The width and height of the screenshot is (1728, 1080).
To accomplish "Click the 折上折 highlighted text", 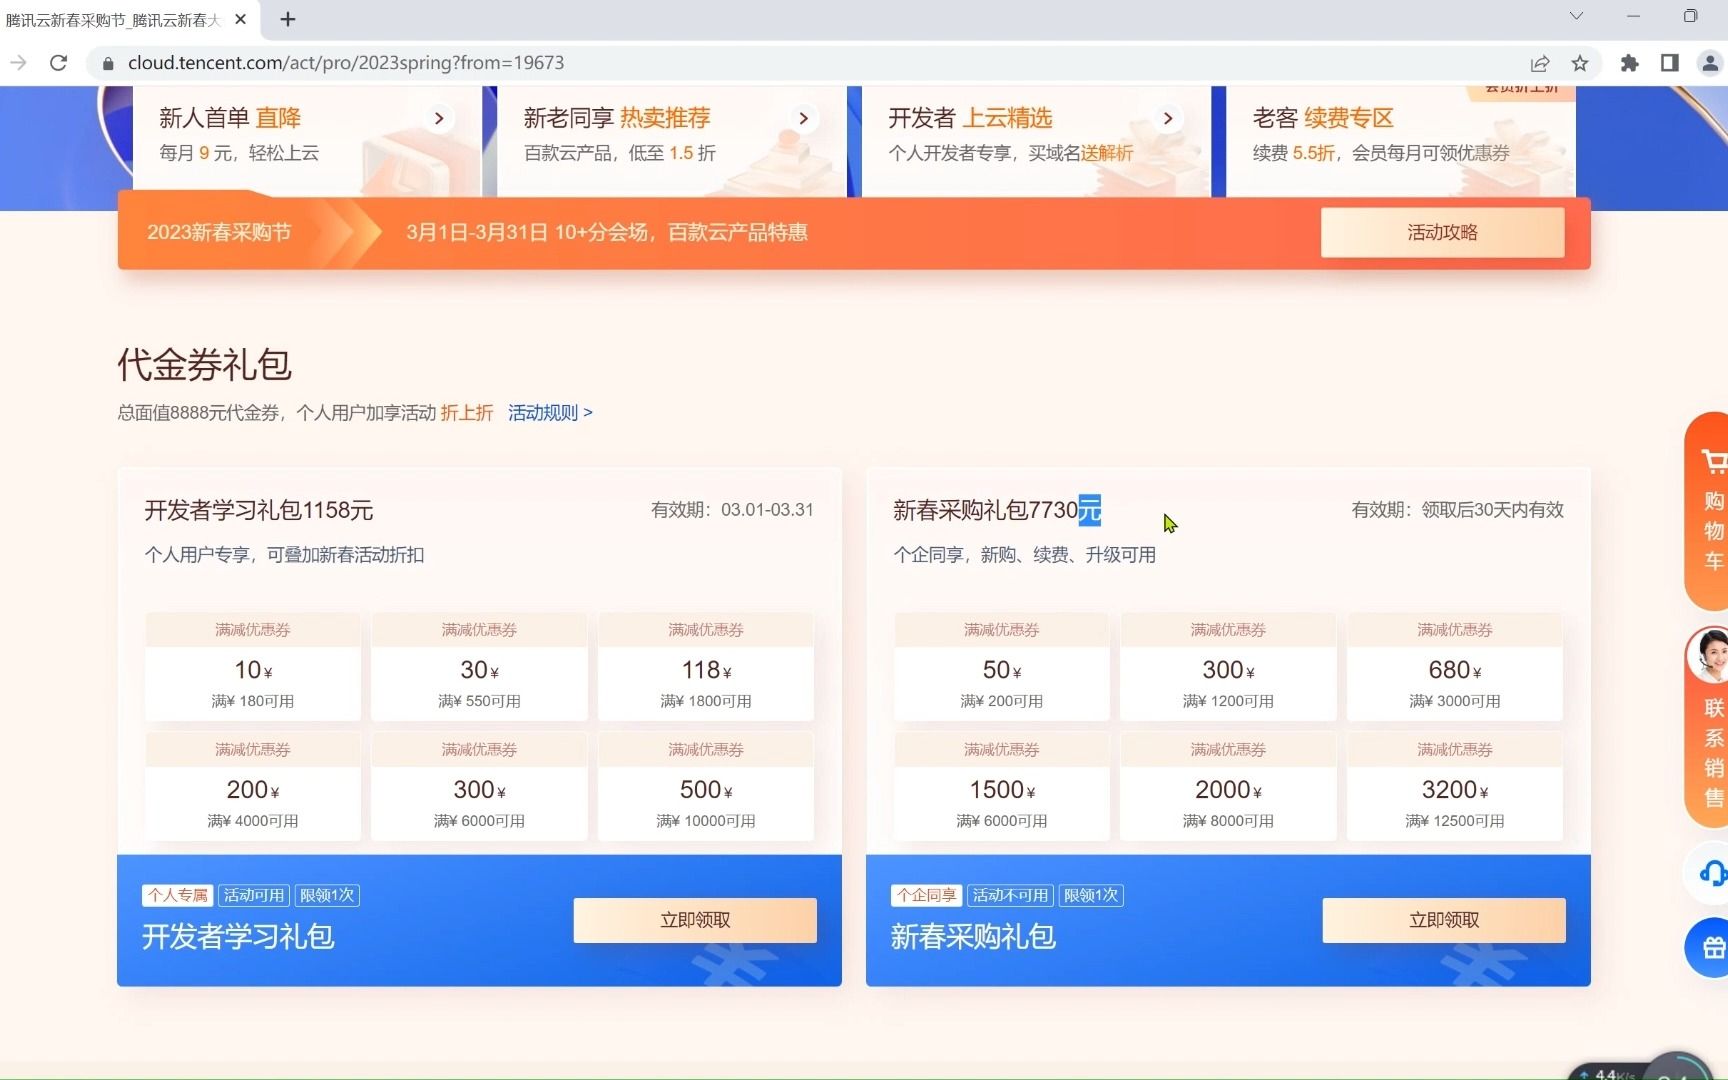I will click(x=467, y=413).
